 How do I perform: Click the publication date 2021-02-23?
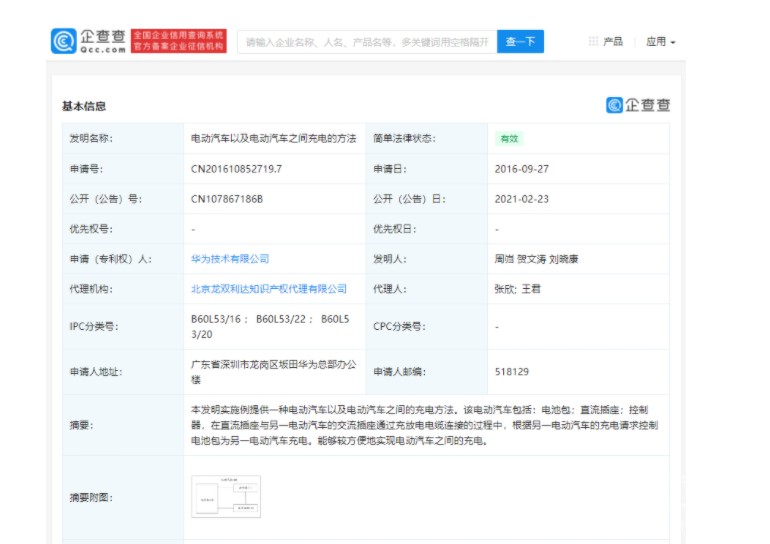[522, 199]
